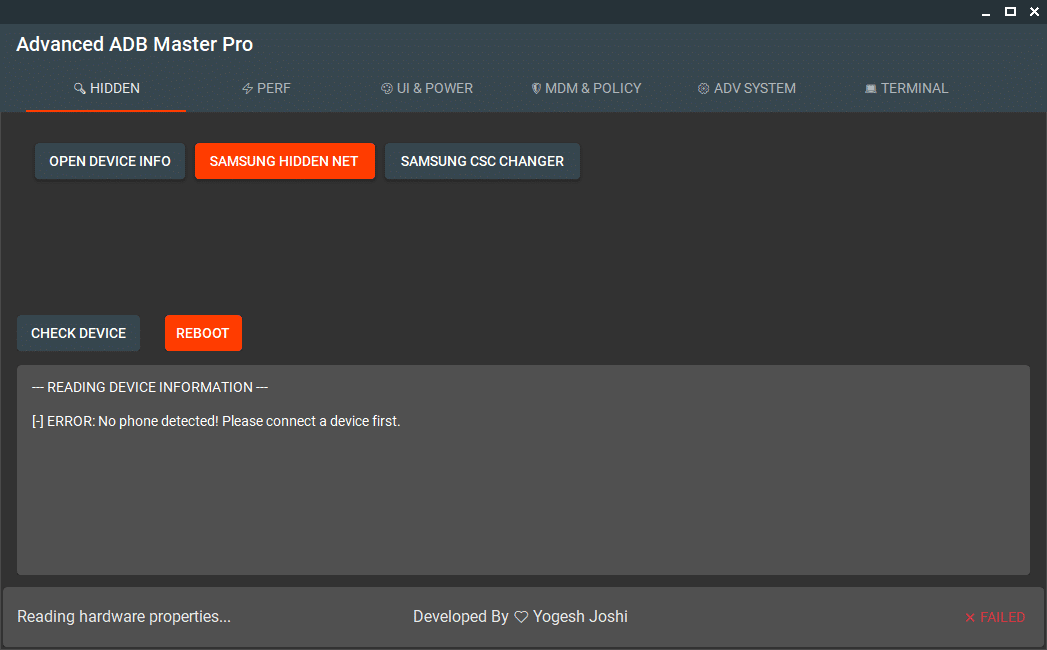Open SAMSUNG CSC CHANGER
1047x650 pixels.
482,161
